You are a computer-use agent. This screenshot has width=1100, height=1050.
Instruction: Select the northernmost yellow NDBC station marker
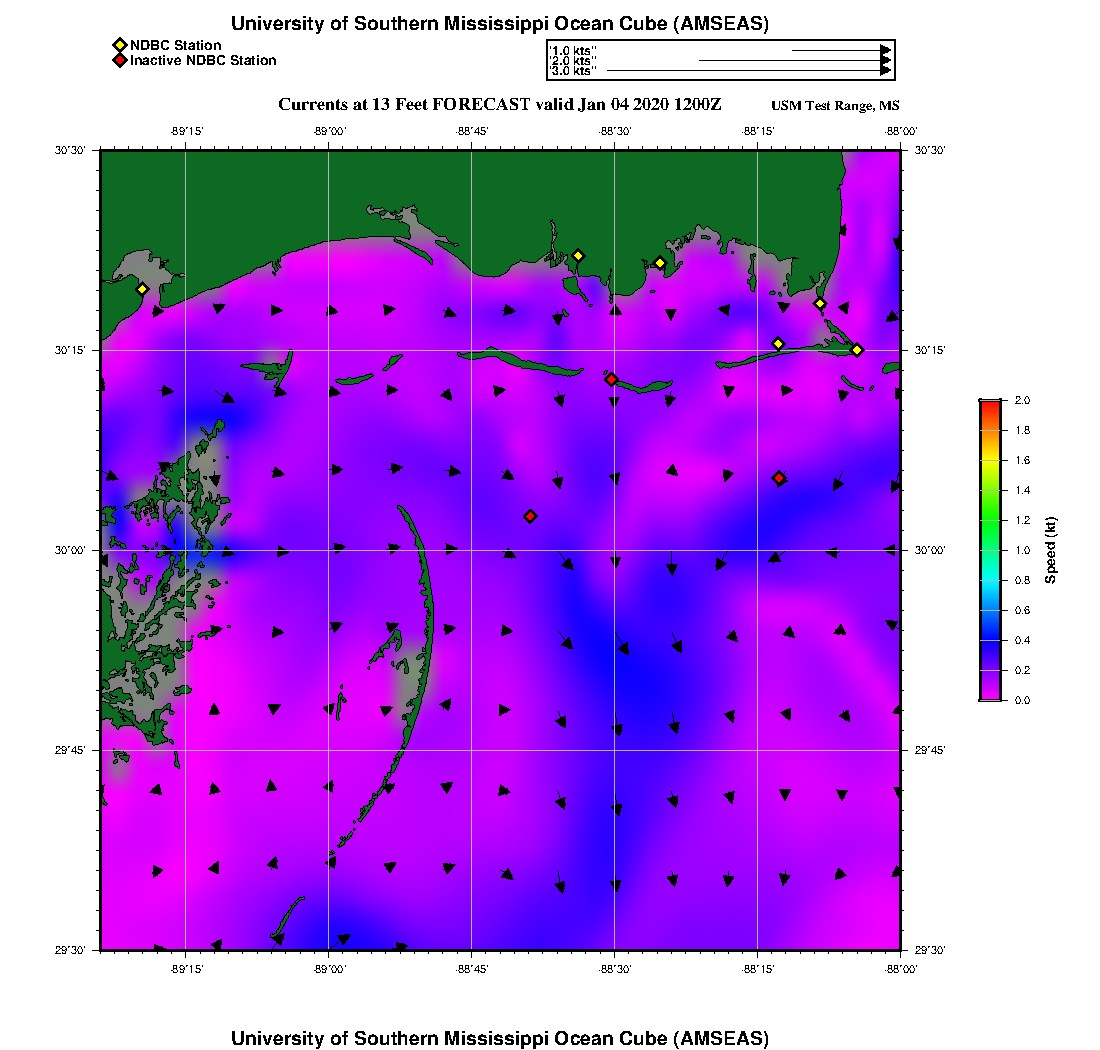577,255
